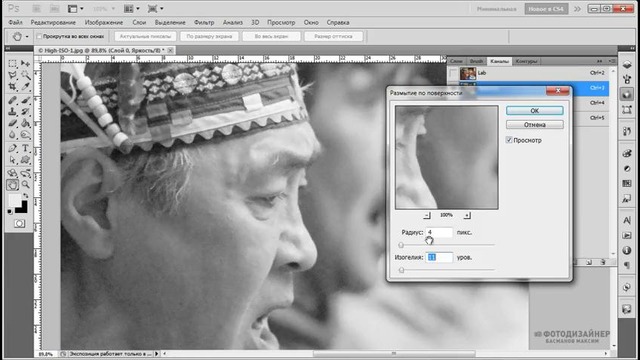
Task: Open the Adjustments panel icon in dock
Action: (x=627, y=169)
